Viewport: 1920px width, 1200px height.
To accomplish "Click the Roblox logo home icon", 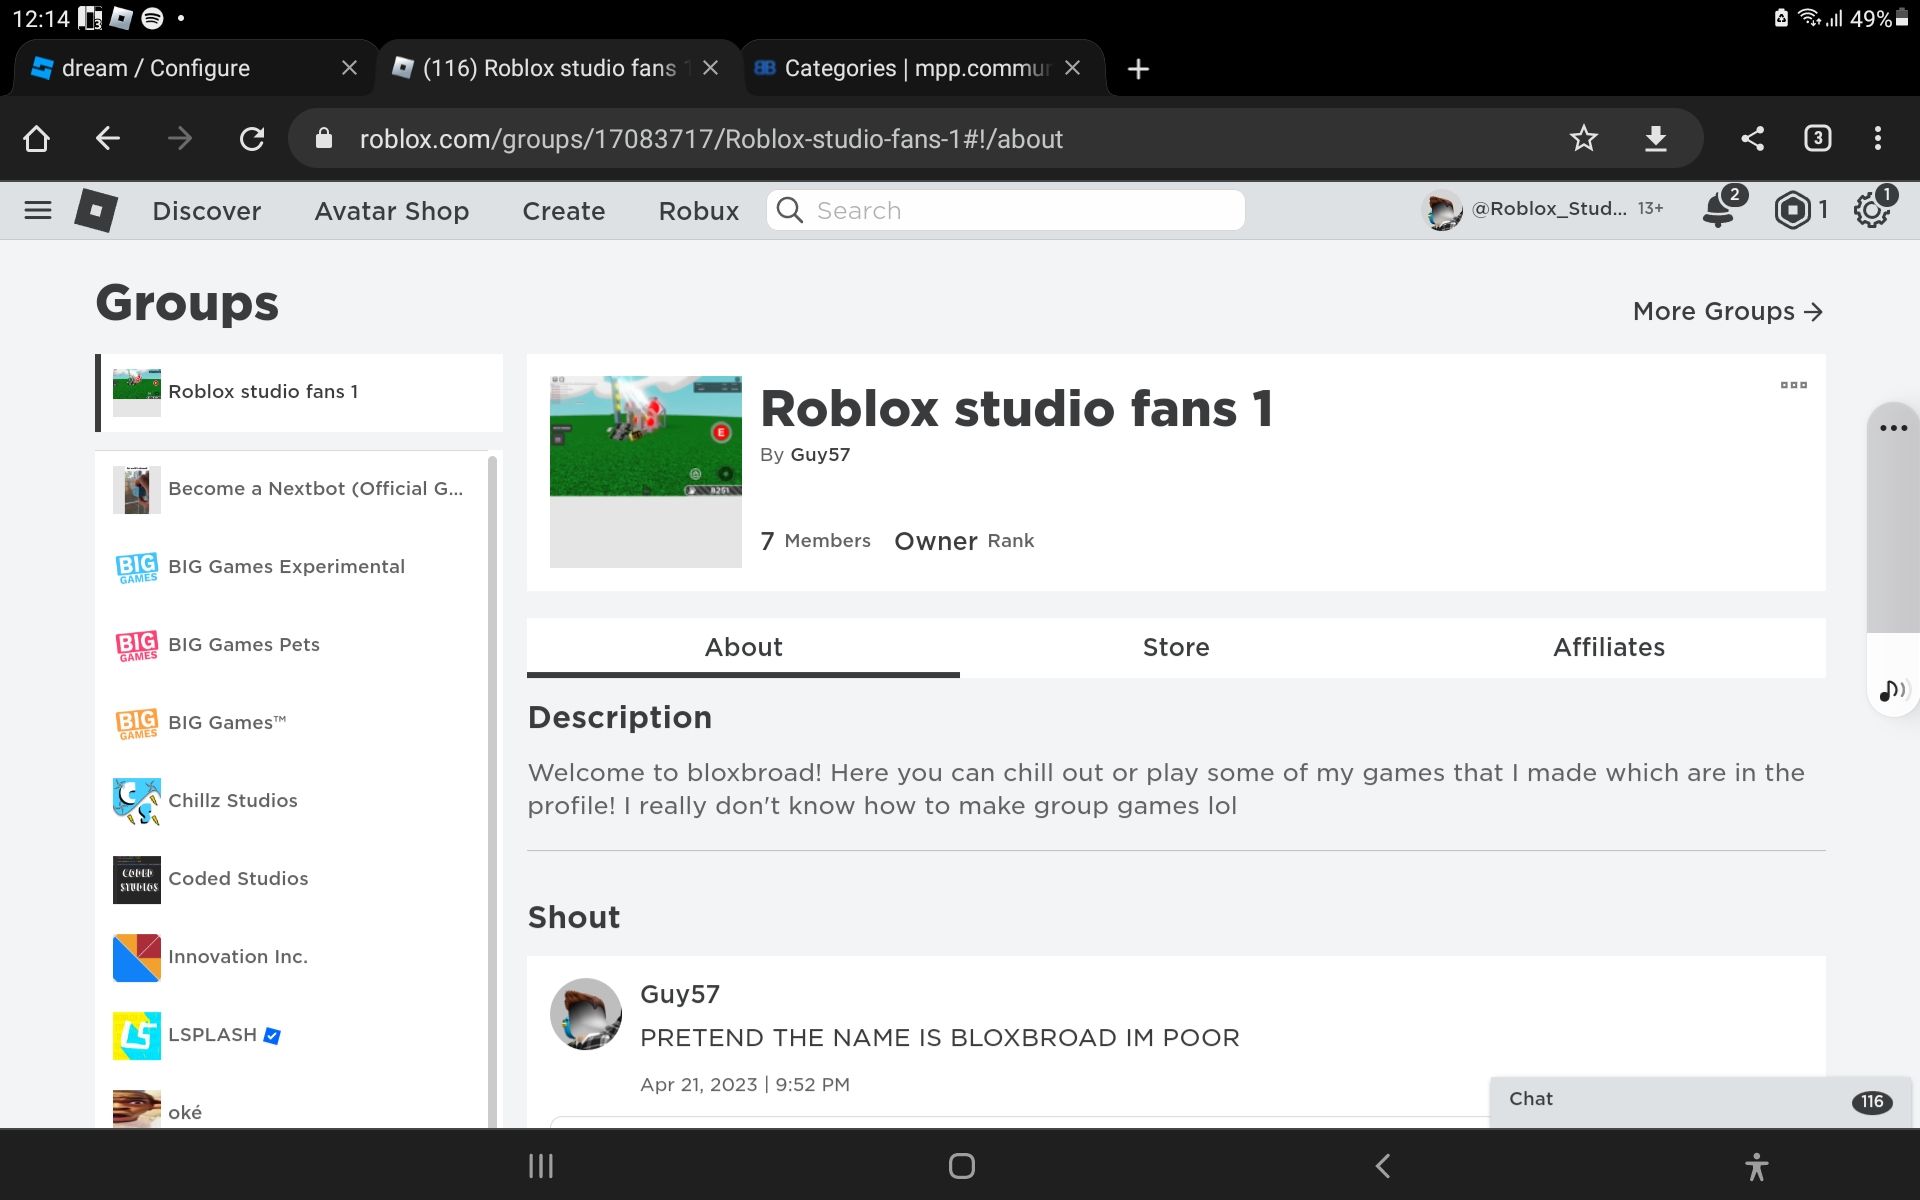I will [x=96, y=210].
